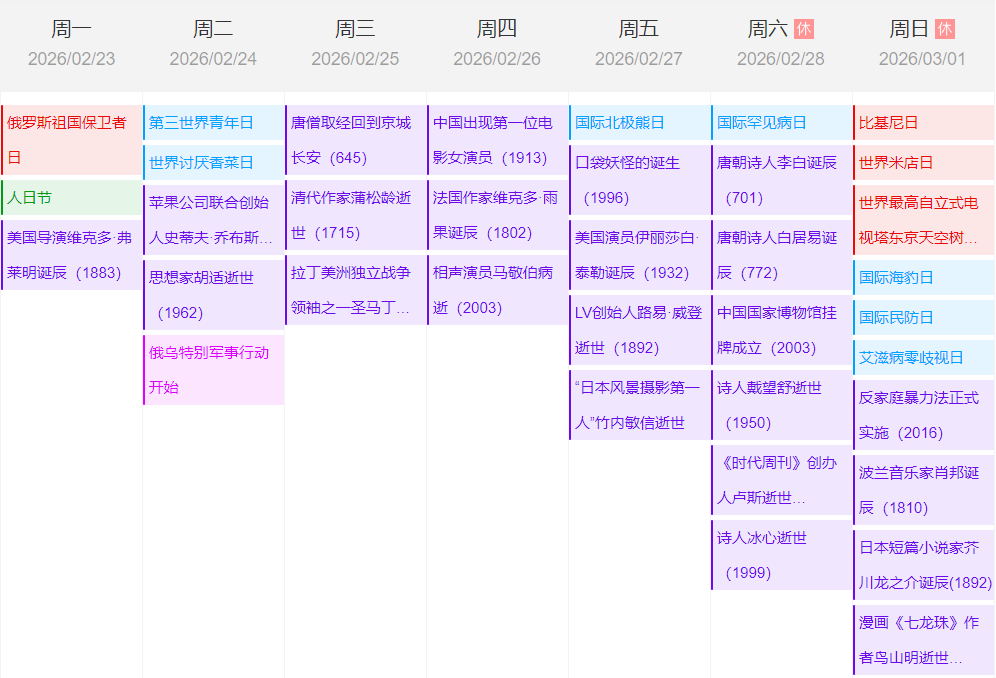Open the 国际罕见病日 entry

click(781, 123)
